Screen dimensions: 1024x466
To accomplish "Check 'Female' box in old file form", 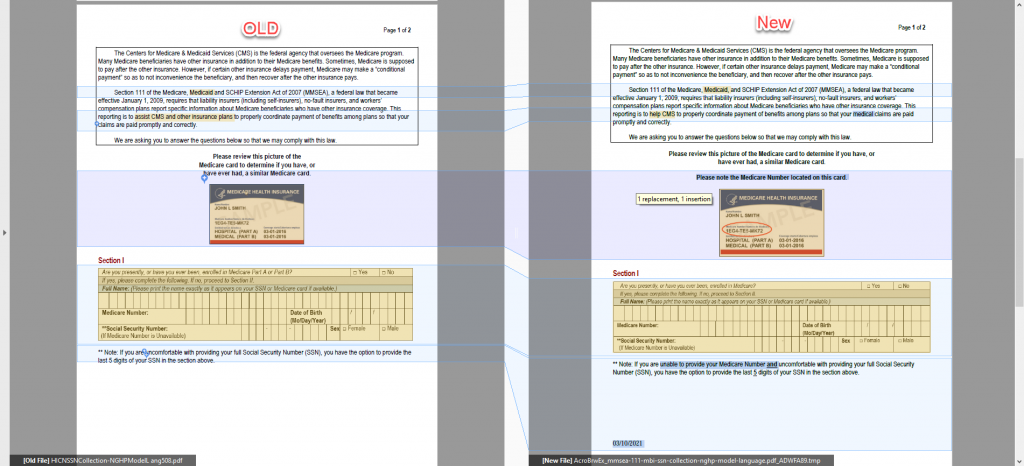I will tap(345, 328).
